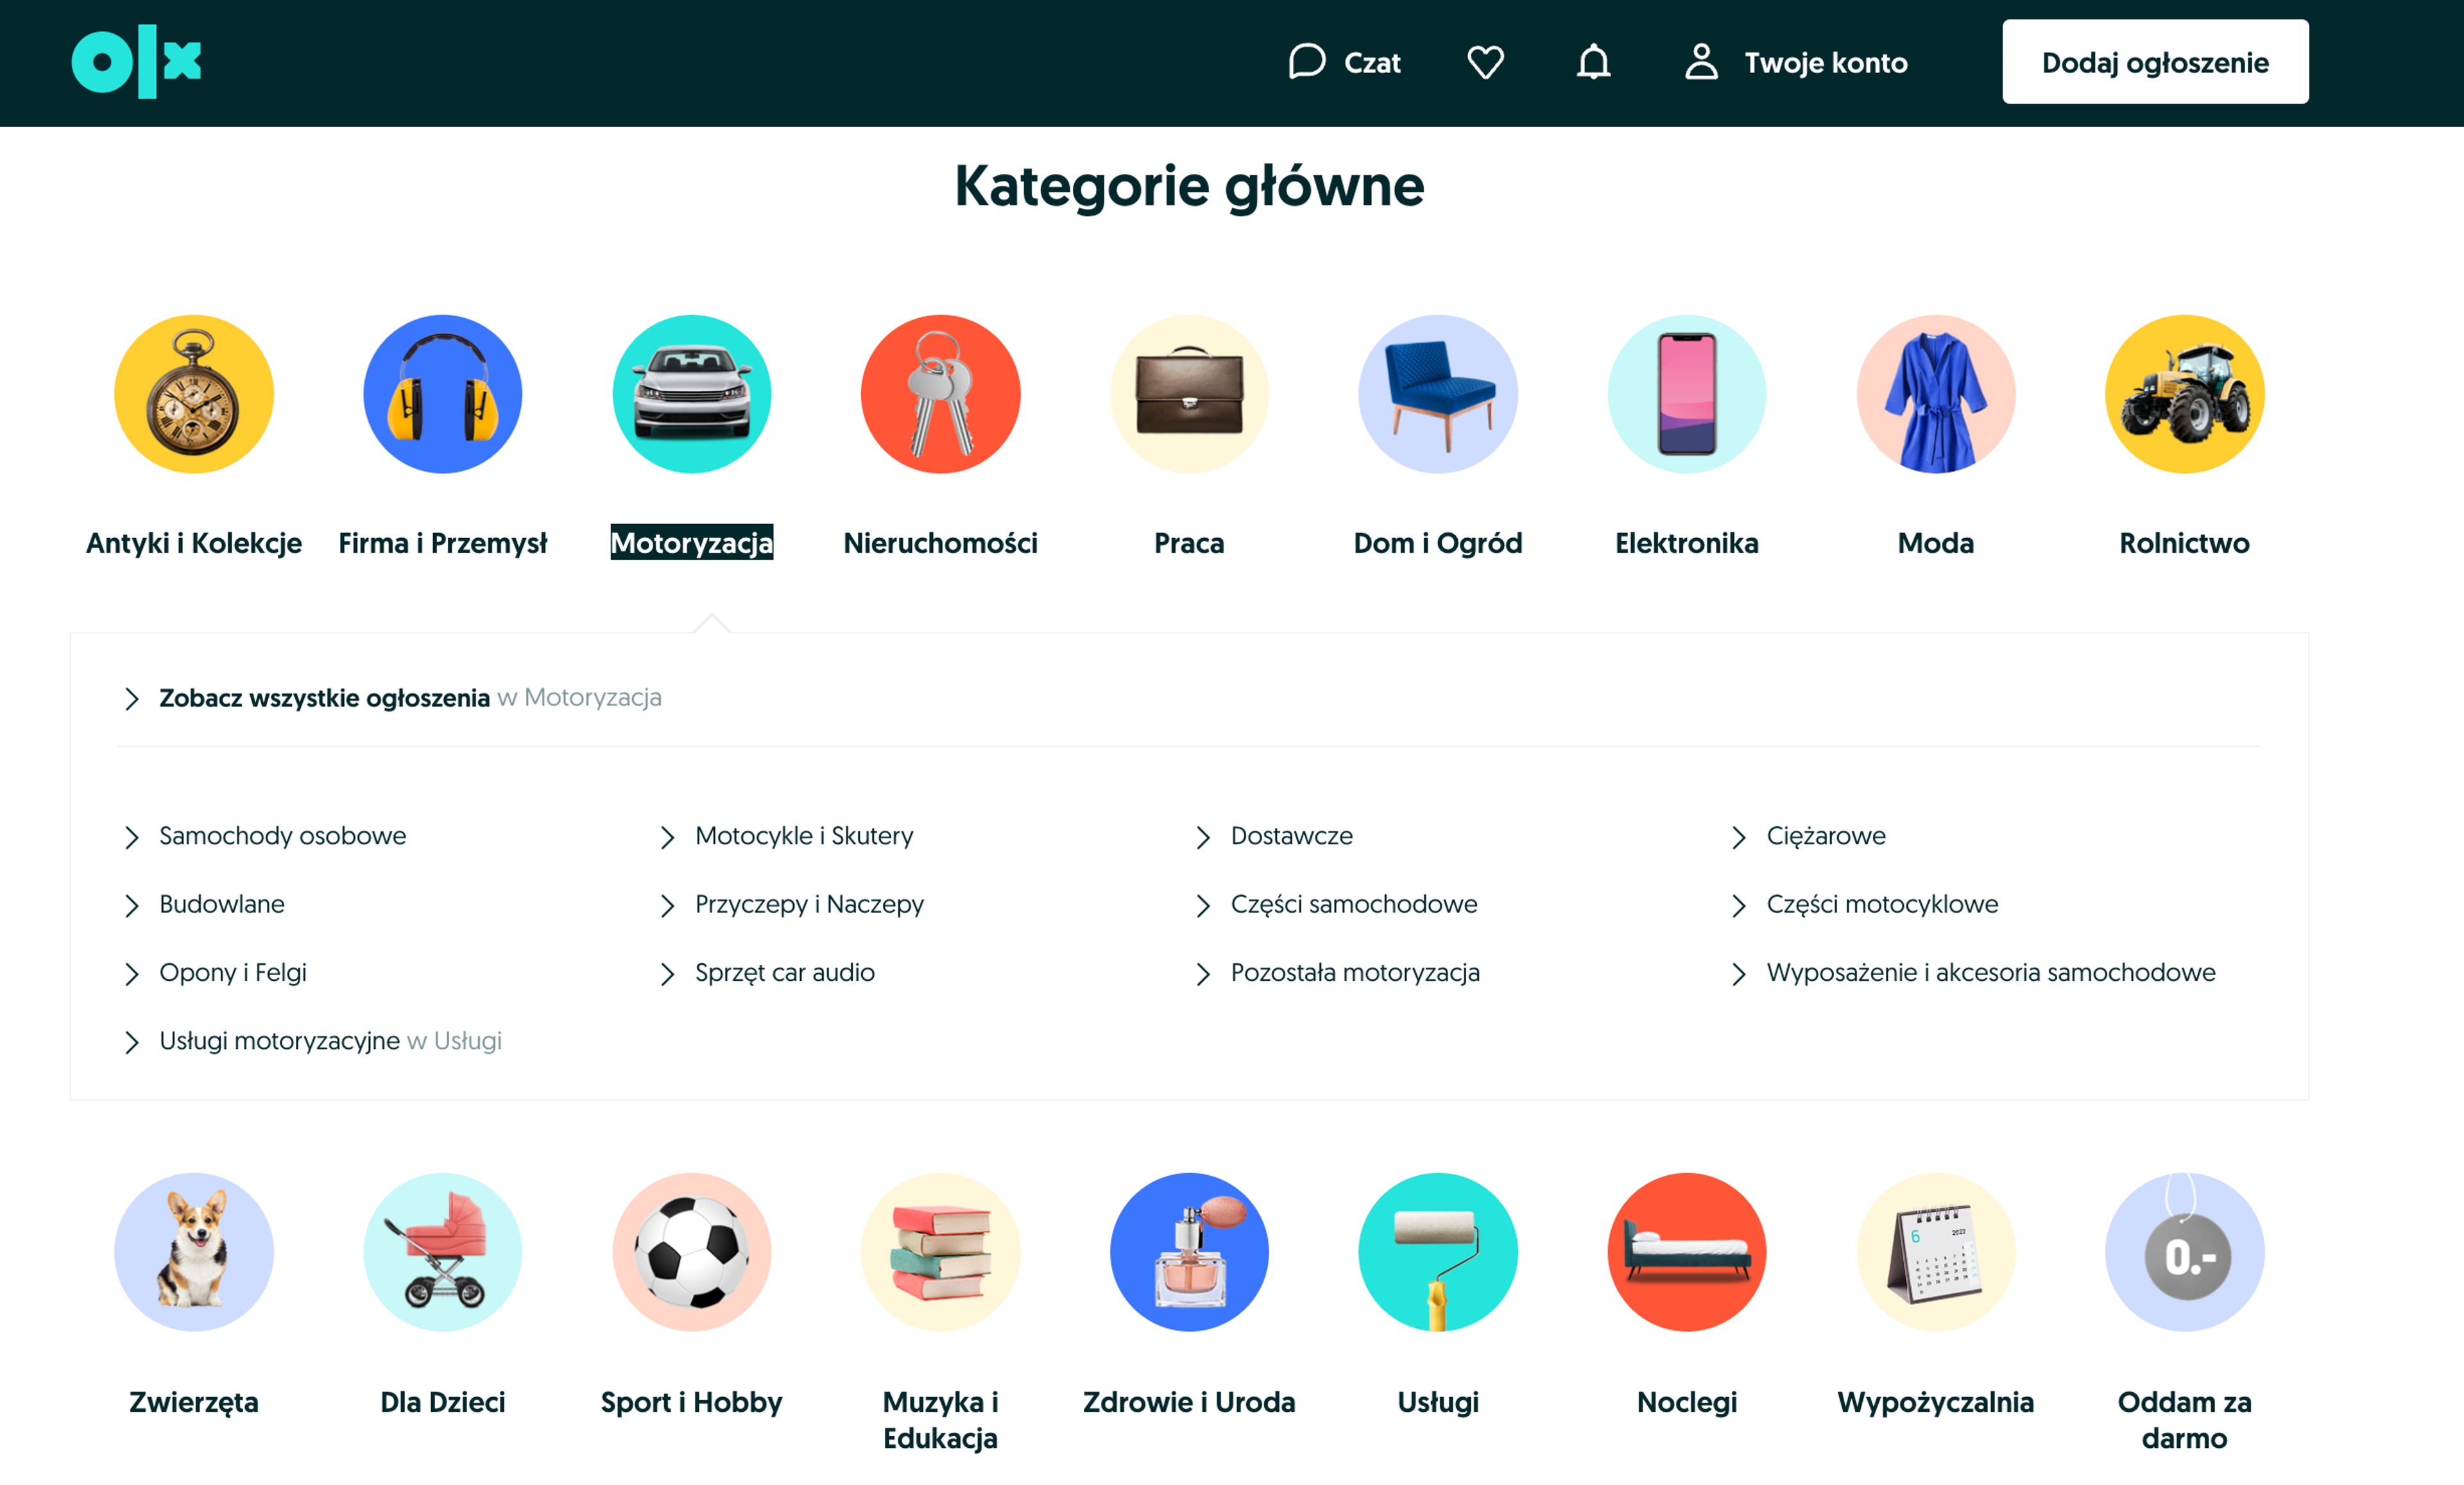Open Twoje konto account menu
This screenshot has height=1485, width=2464.
pyautogui.click(x=1796, y=62)
